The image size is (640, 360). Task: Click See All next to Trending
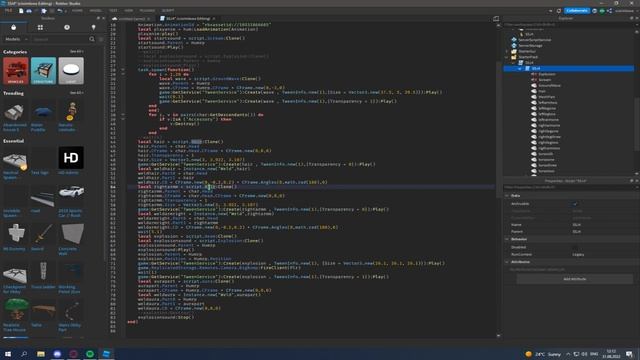76,93
